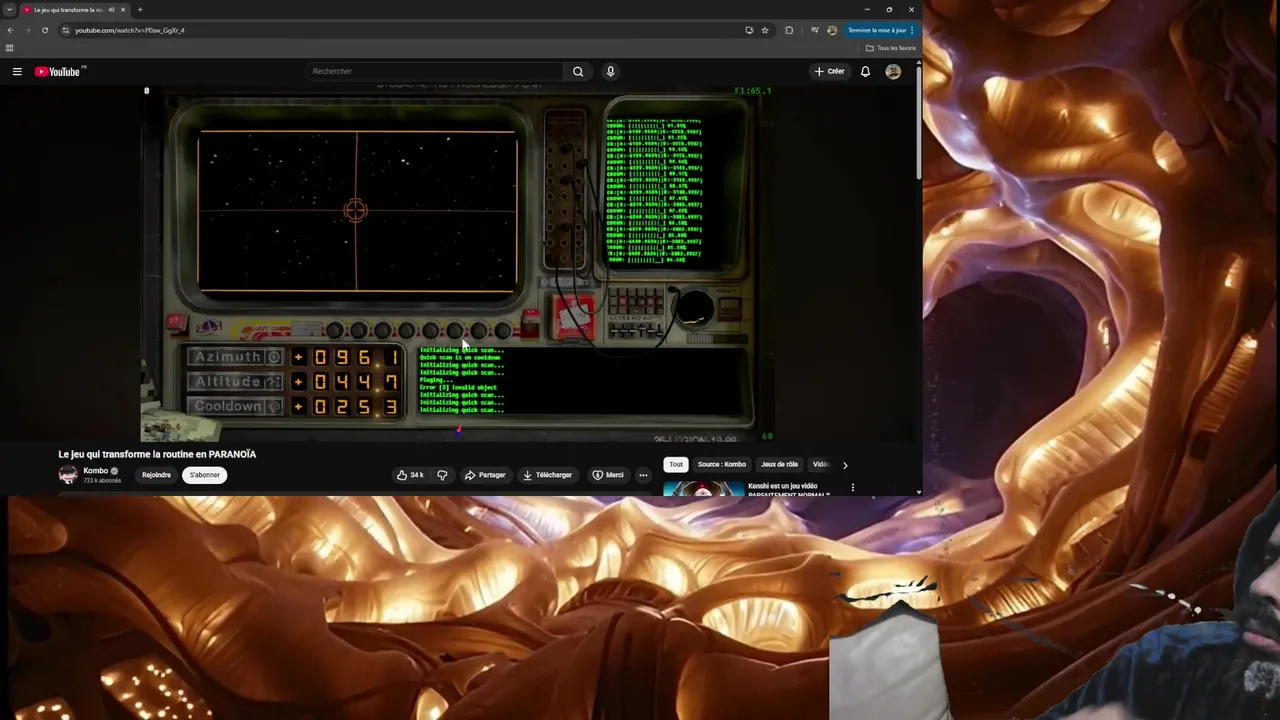This screenshot has width=1280, height=720.
Task: Open the Kombo channel avatar
Action: (x=68, y=475)
